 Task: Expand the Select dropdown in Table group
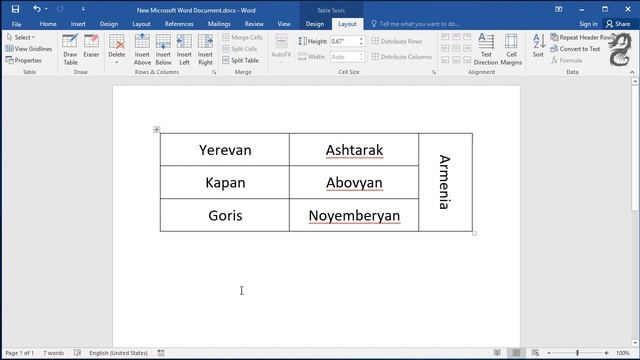point(20,37)
